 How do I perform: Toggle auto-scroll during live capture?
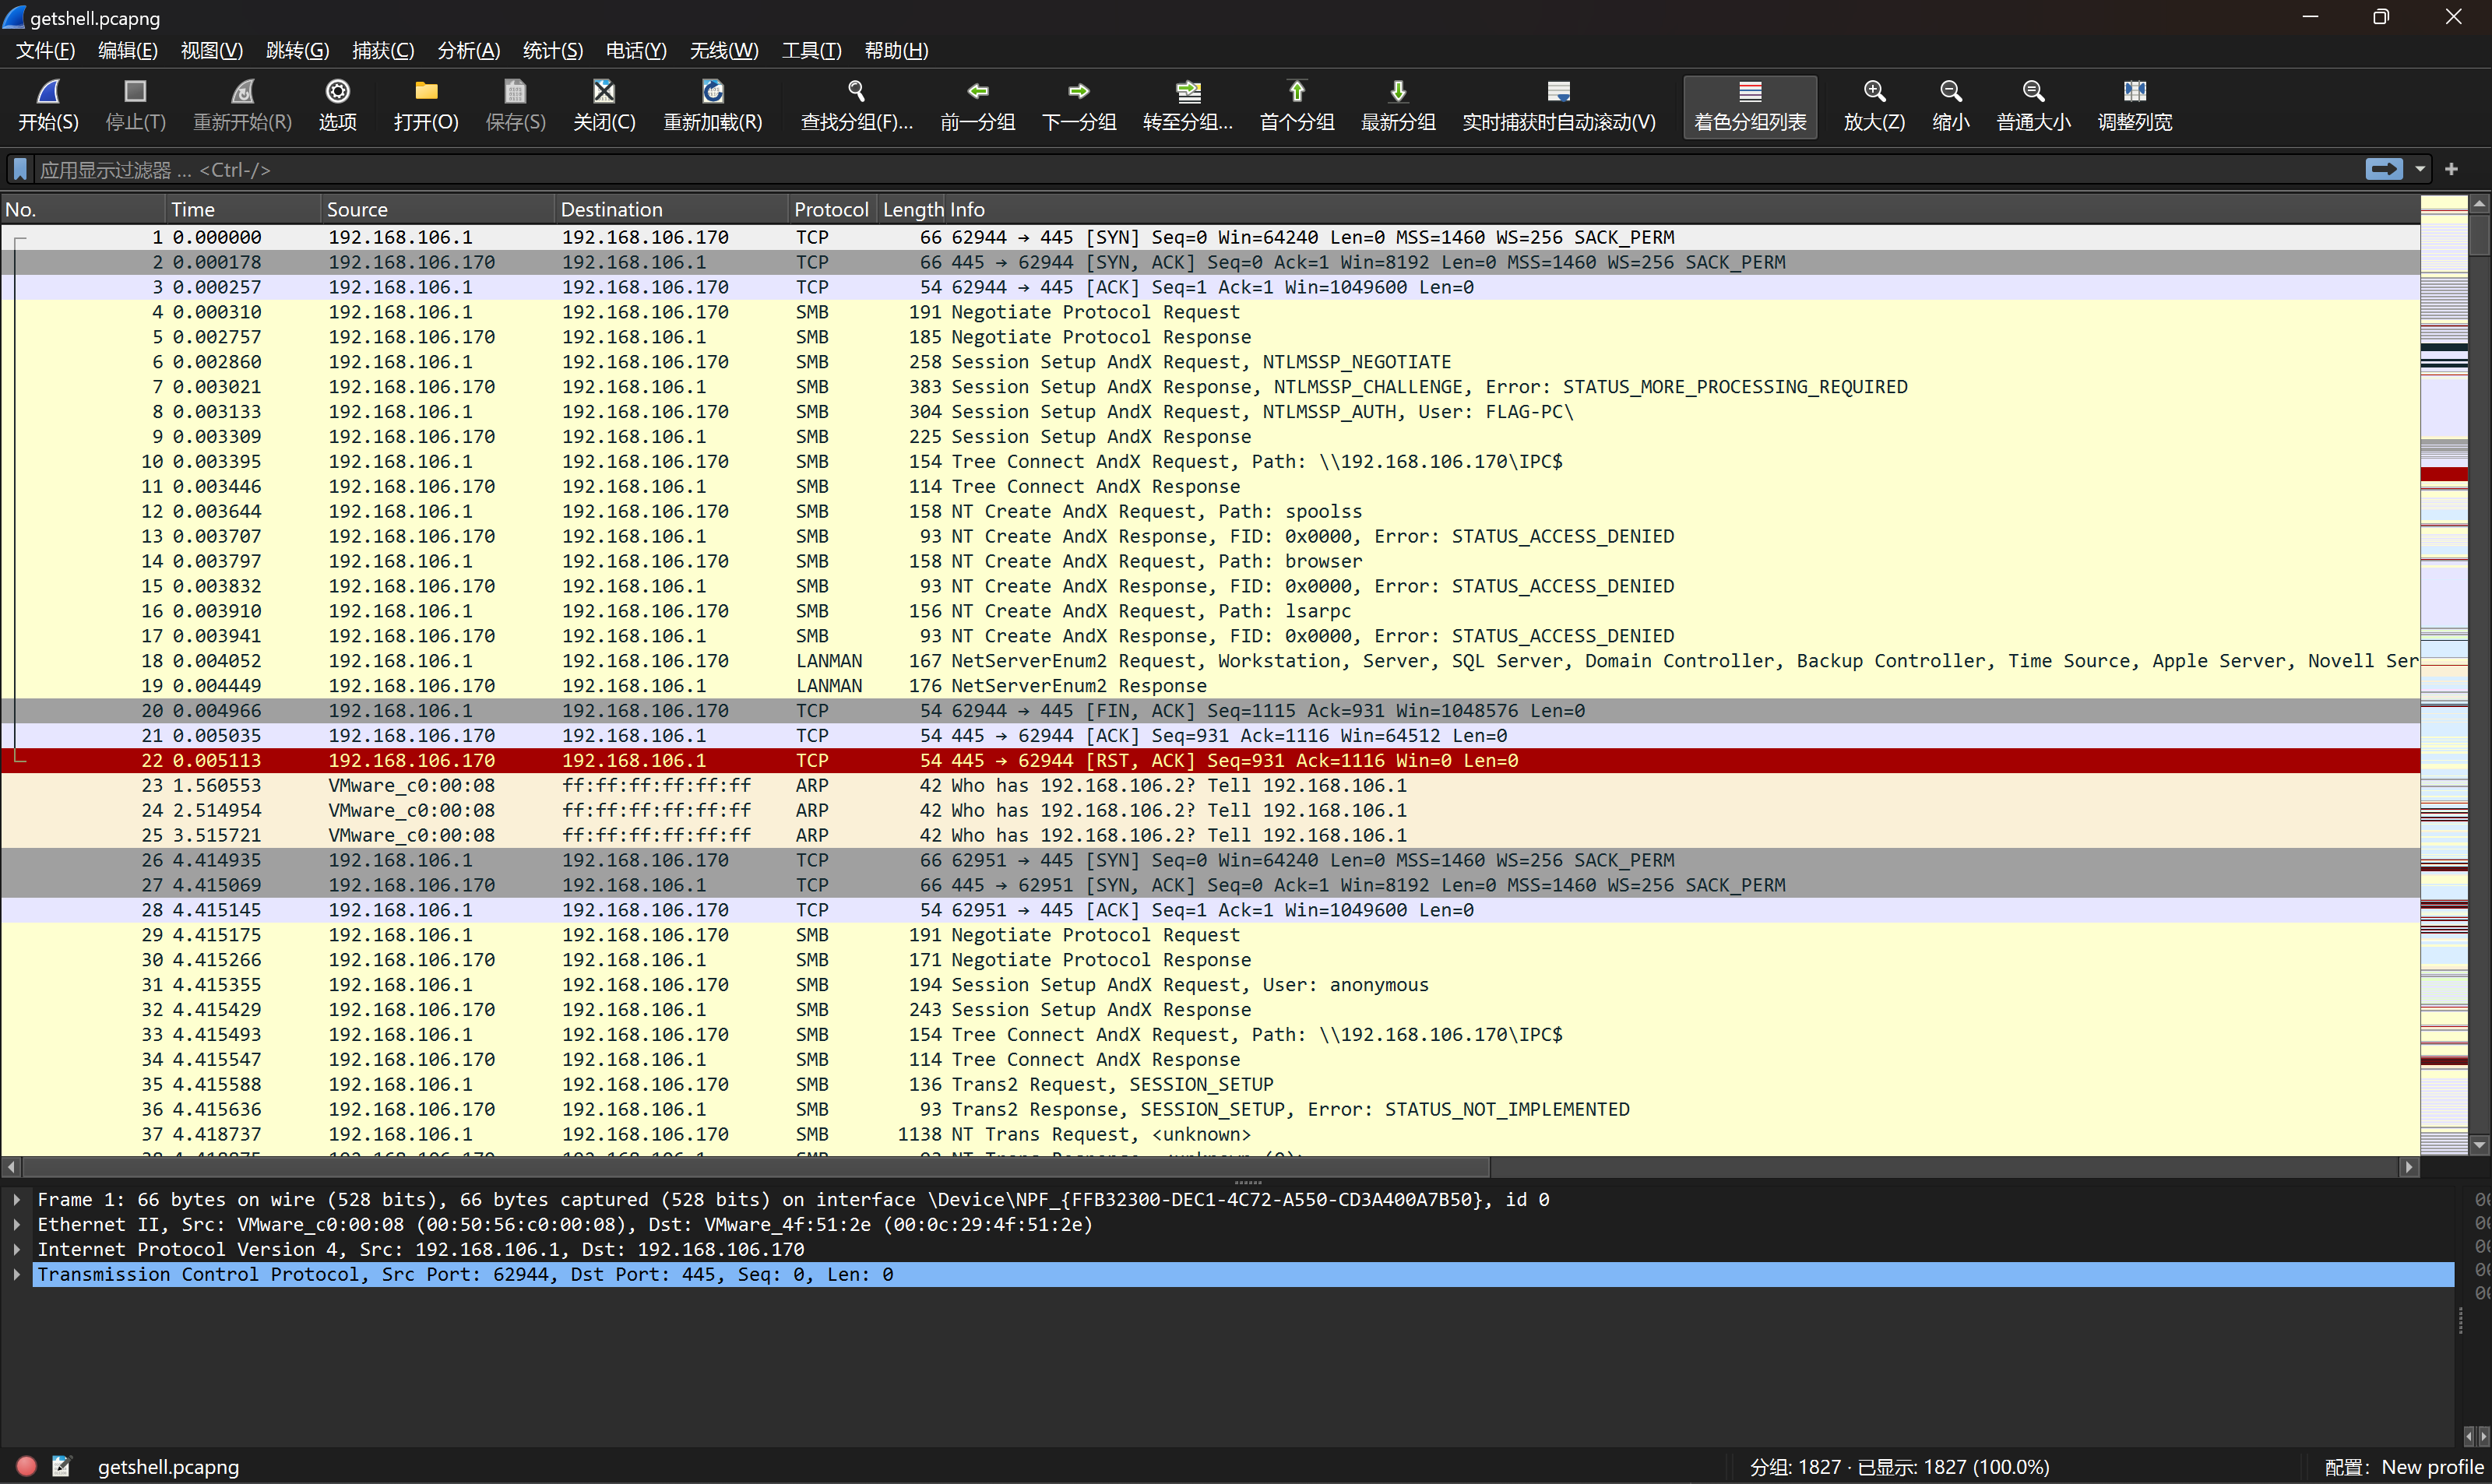pos(1558,93)
